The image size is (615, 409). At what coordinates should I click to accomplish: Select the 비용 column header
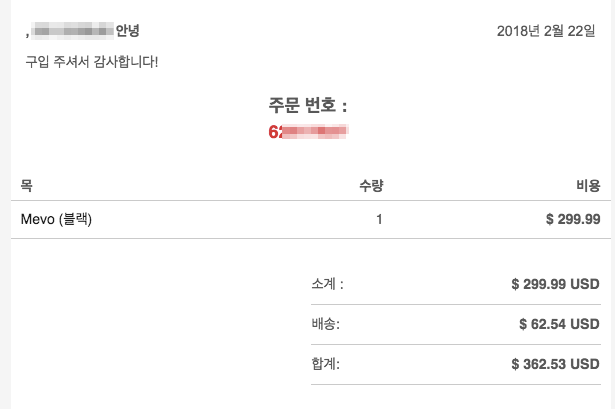588,185
